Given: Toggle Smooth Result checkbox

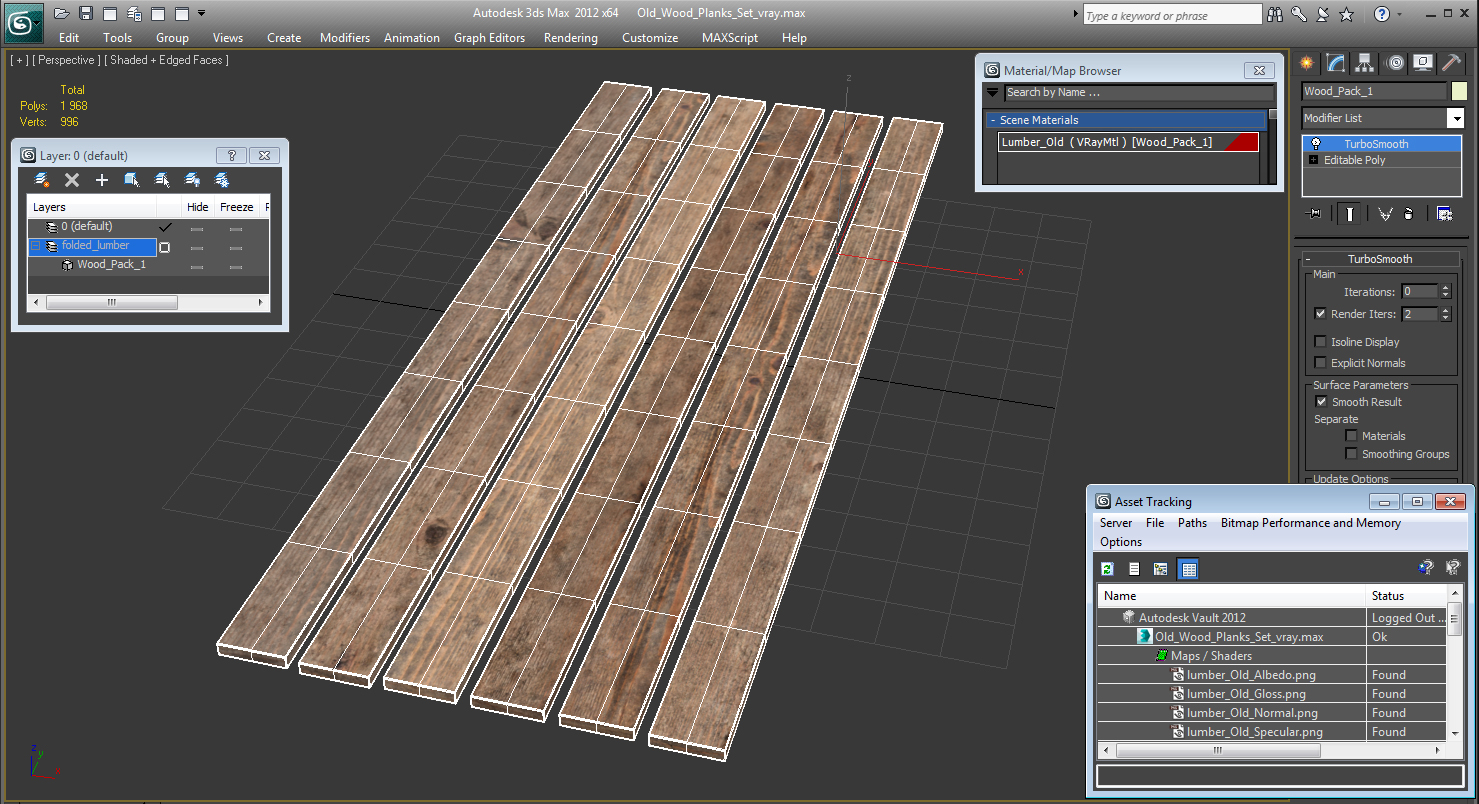Looking at the screenshot, I should (1321, 402).
